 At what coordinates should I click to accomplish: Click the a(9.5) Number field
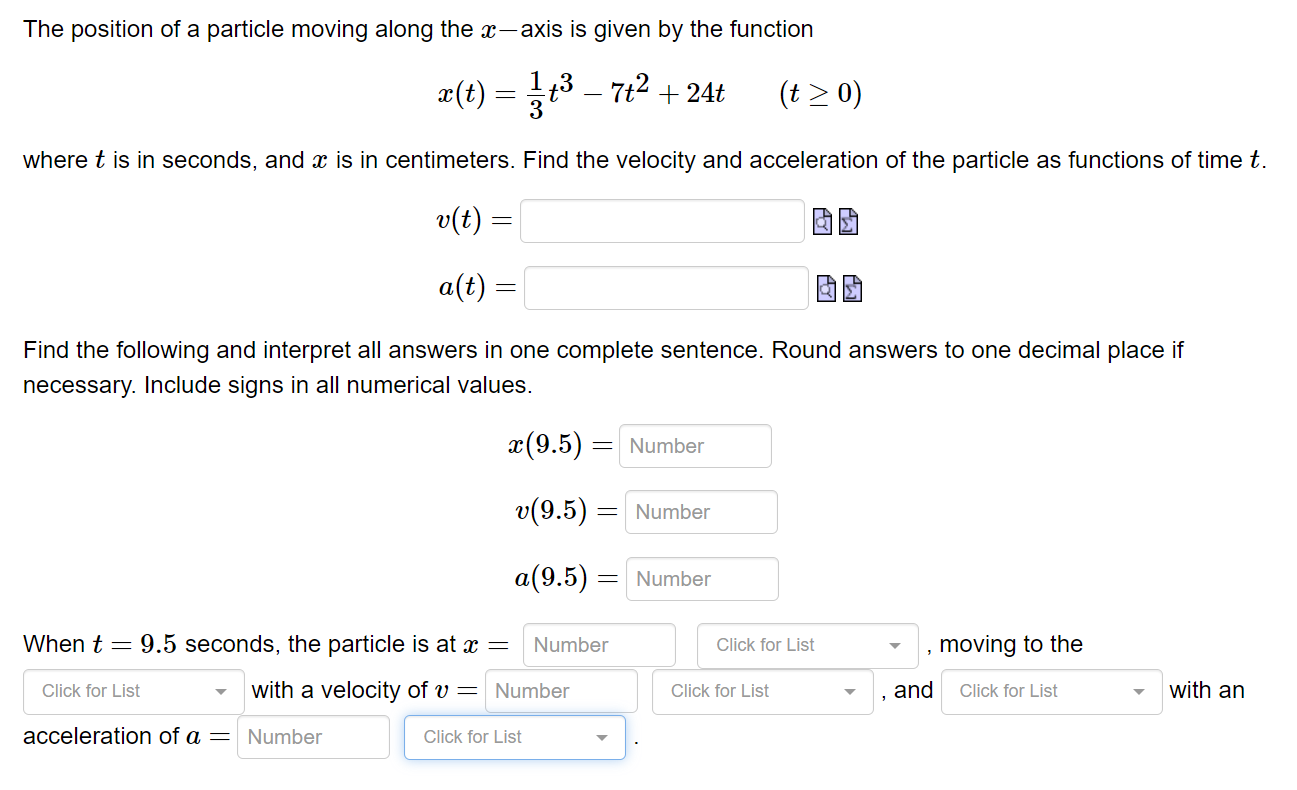click(702, 579)
